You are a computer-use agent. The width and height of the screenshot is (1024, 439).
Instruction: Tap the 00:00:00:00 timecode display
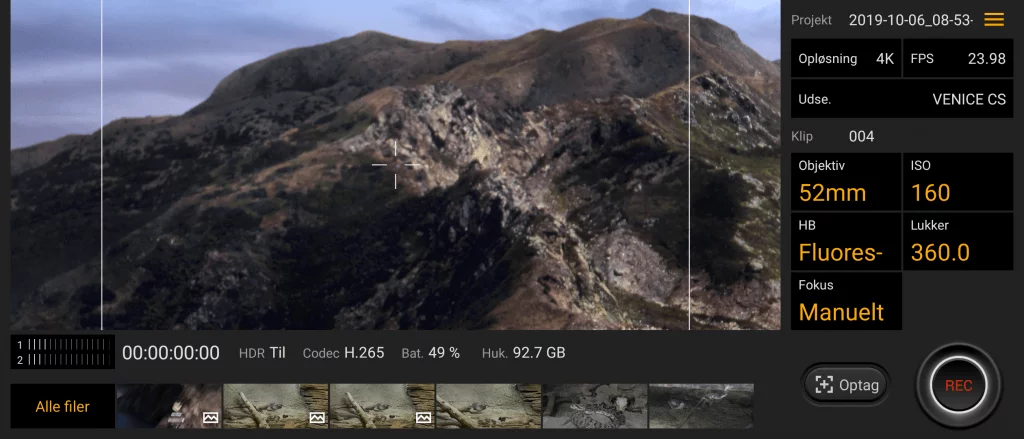(170, 353)
